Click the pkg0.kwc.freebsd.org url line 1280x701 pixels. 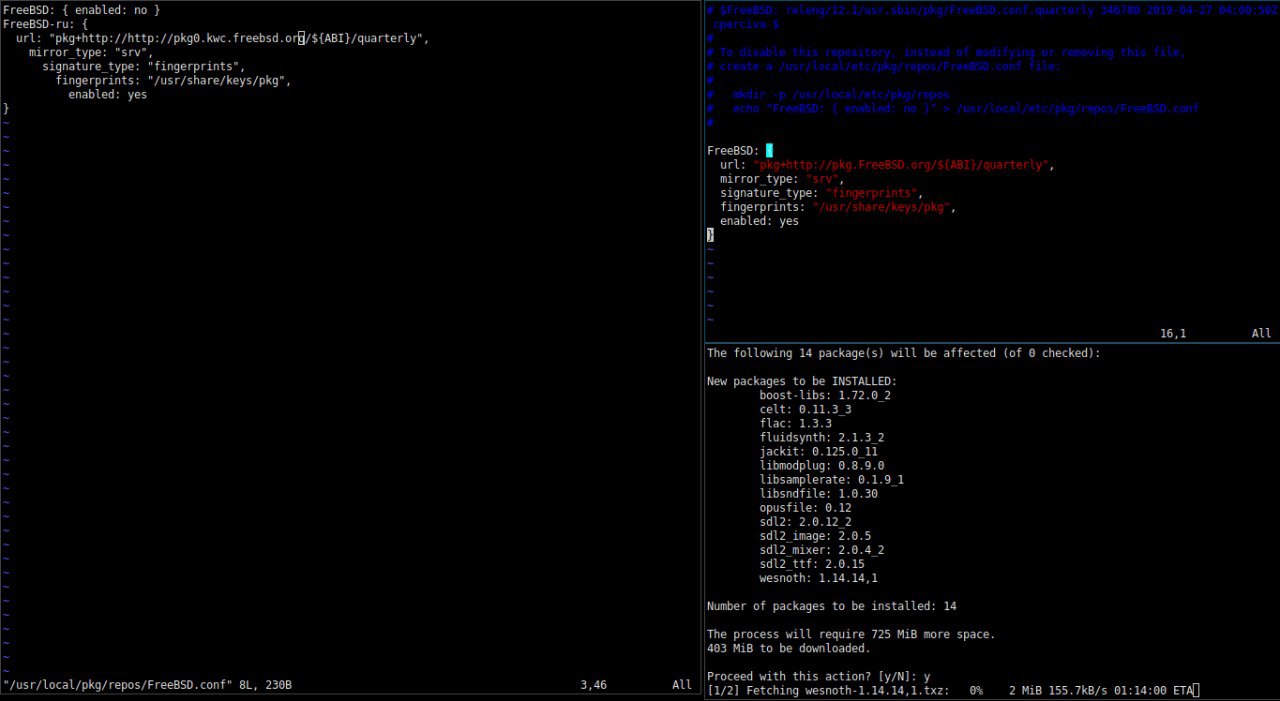pyautogui.click(x=223, y=38)
